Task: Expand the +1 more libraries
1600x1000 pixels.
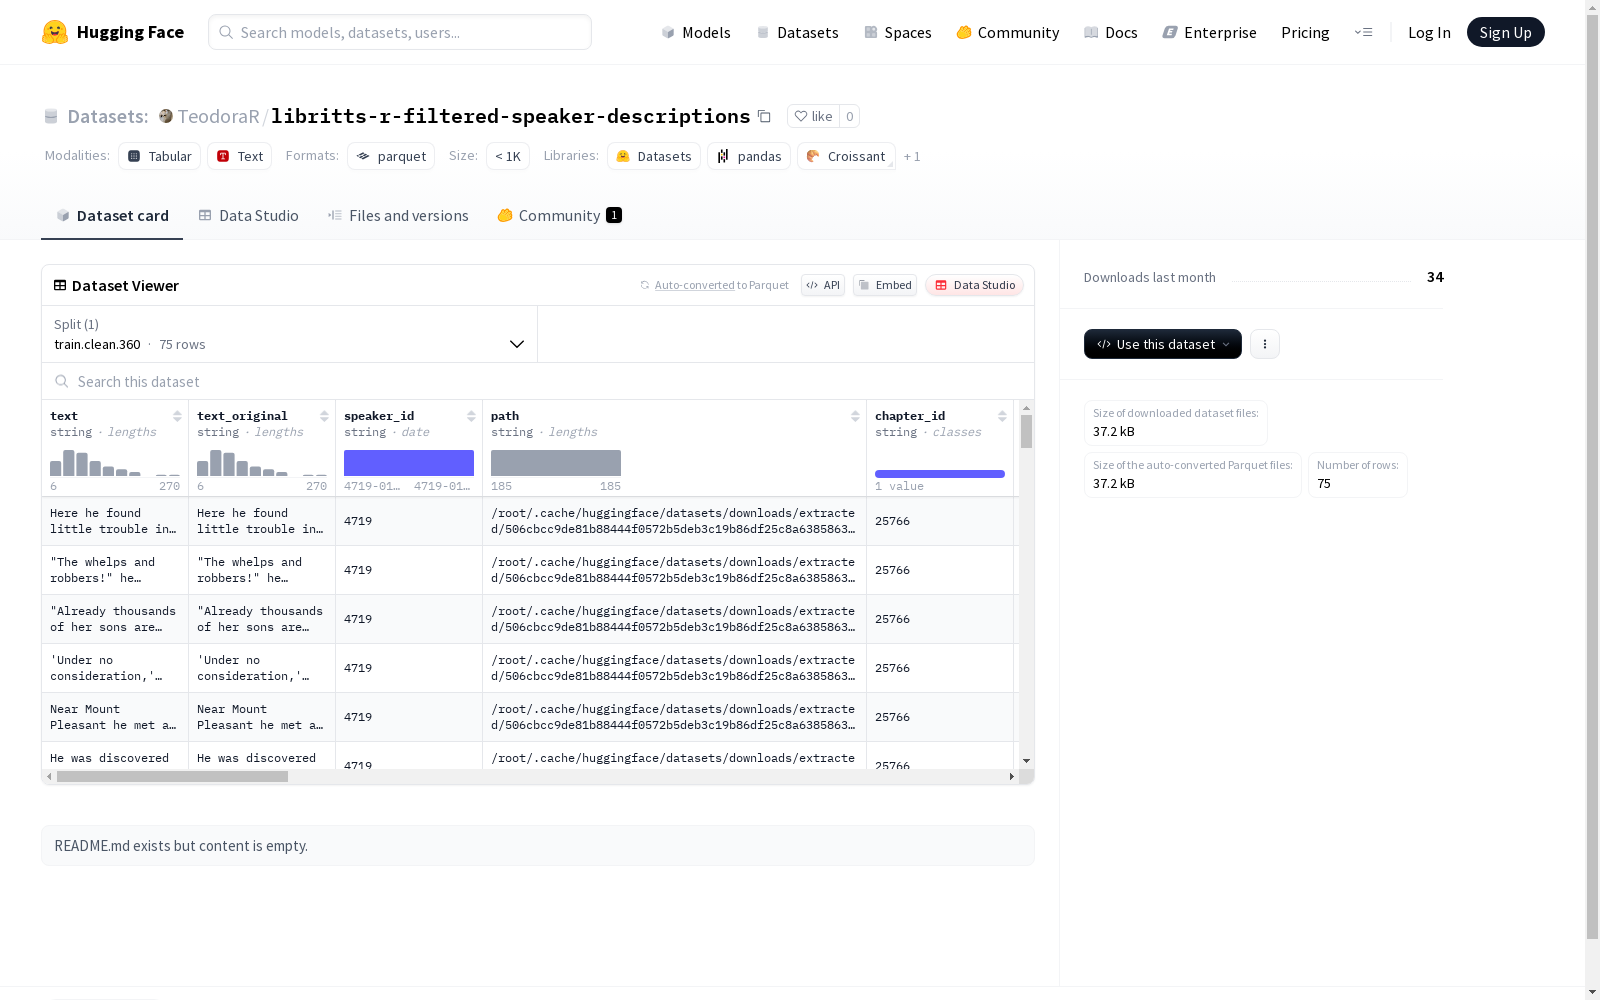Action: point(912,156)
